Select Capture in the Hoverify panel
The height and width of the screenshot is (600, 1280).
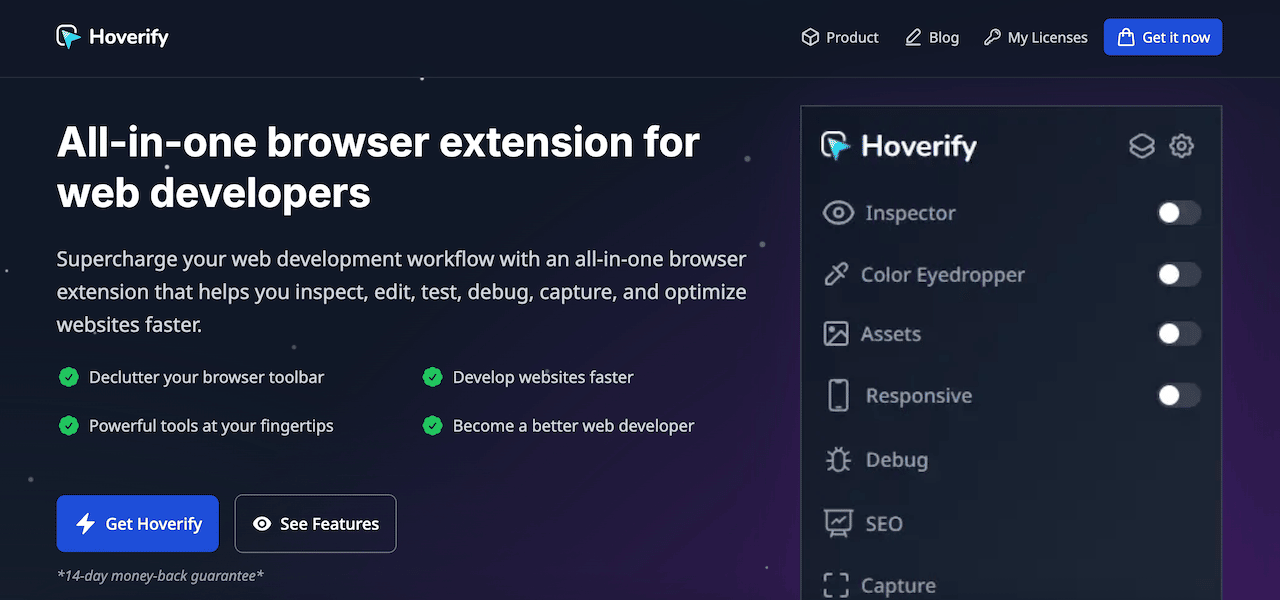click(x=880, y=586)
